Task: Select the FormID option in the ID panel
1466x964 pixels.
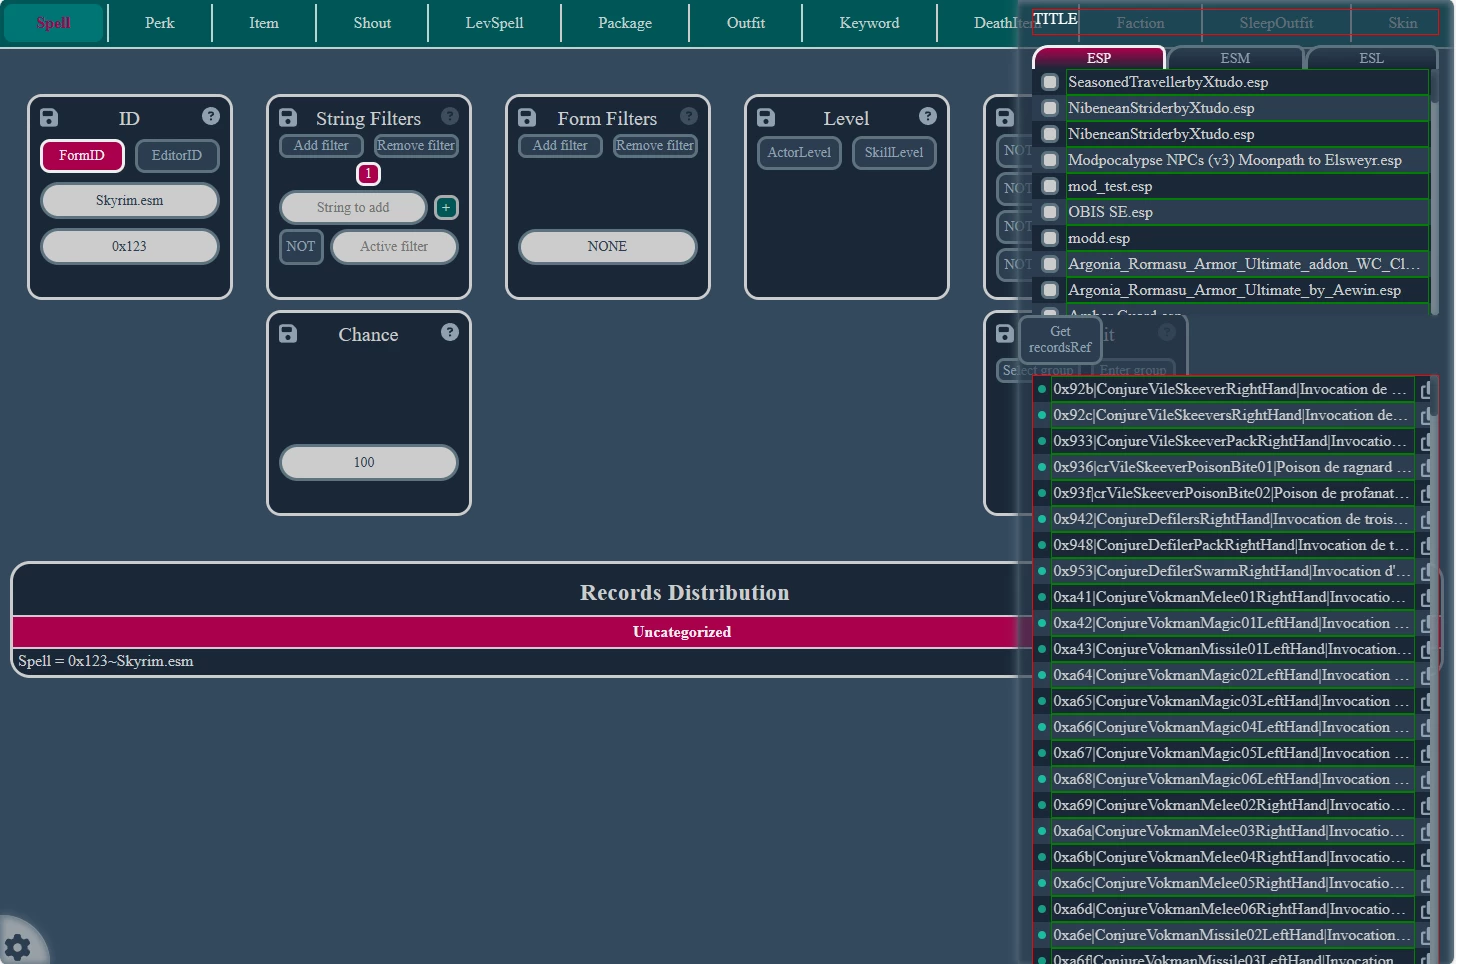Action: 82,155
